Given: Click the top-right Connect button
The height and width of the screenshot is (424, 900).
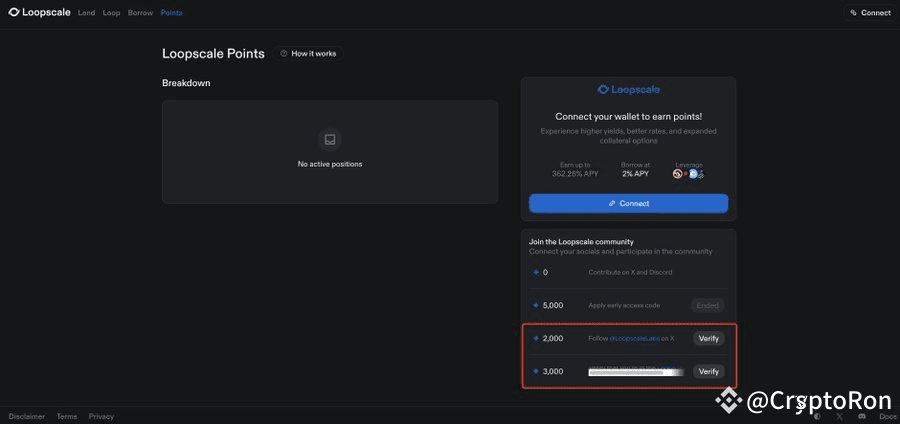Looking at the screenshot, I should pos(869,13).
